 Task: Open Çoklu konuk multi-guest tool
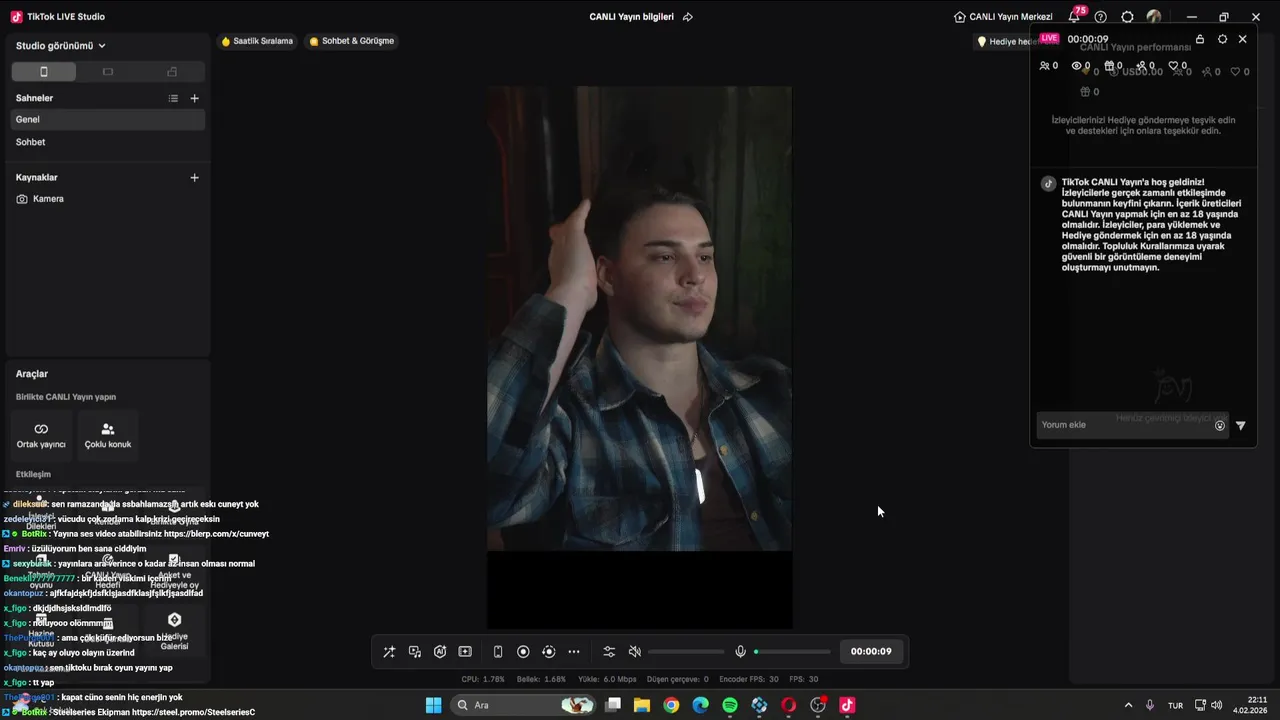pyautogui.click(x=108, y=434)
